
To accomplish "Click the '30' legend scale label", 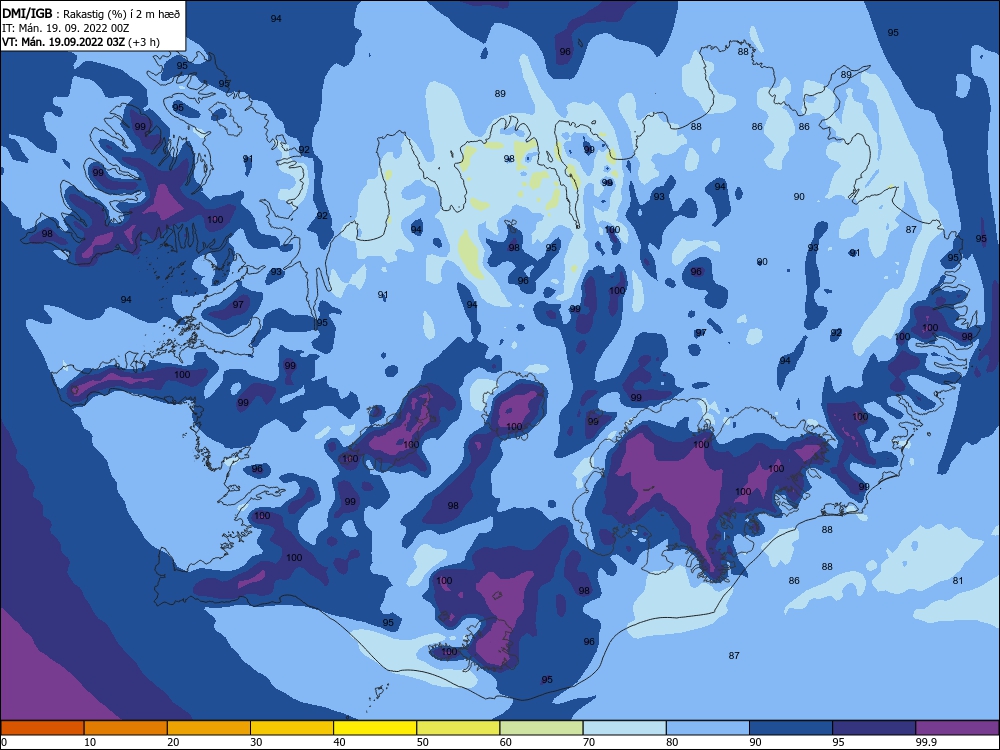I will [x=256, y=742].
